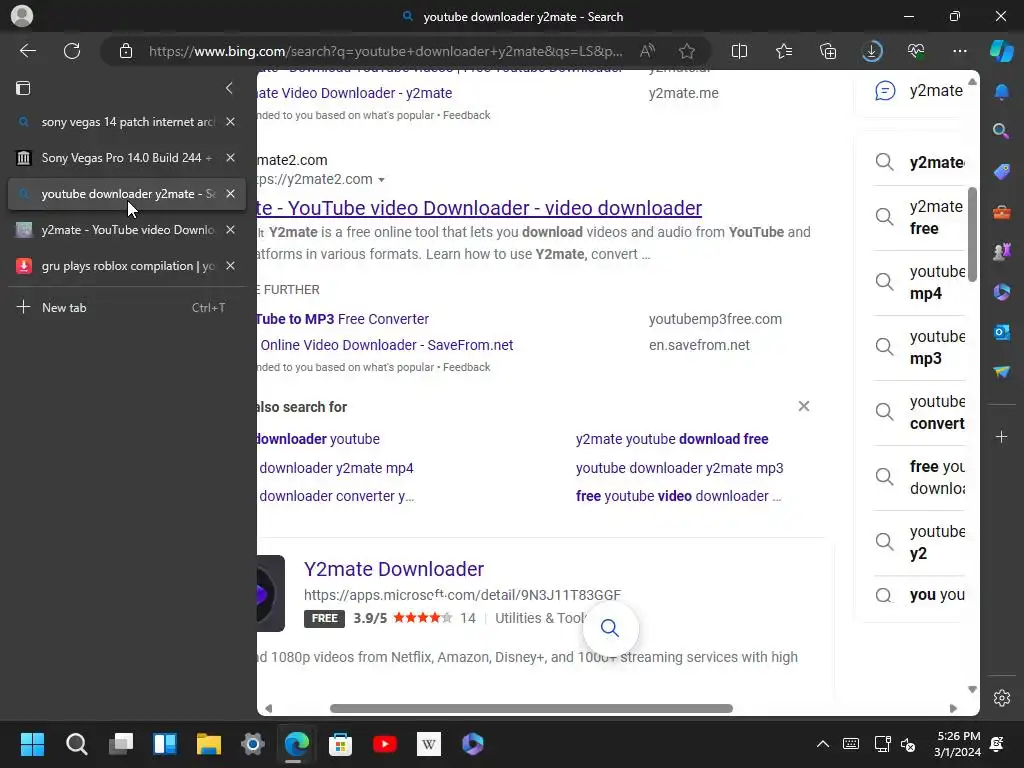Open the Favorites list icon
1024x768 pixels.
click(784, 51)
